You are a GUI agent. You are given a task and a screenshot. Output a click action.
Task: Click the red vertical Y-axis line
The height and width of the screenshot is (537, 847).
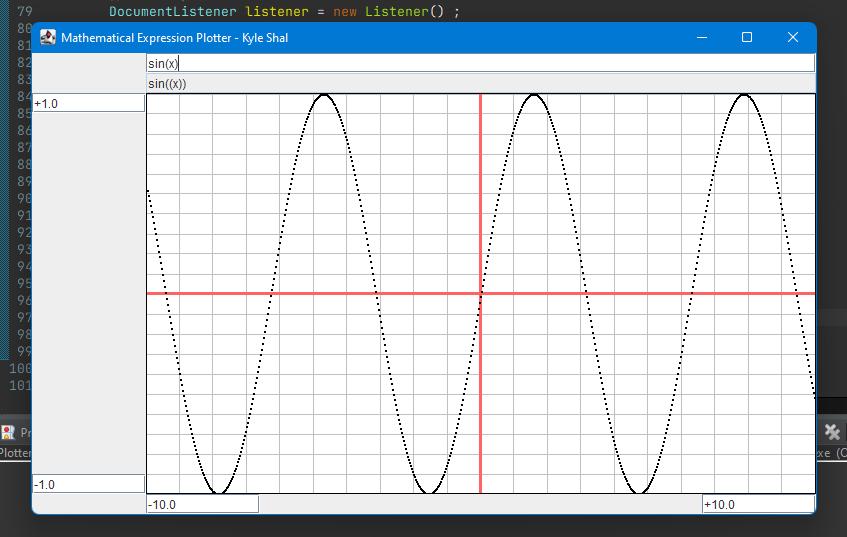481,200
